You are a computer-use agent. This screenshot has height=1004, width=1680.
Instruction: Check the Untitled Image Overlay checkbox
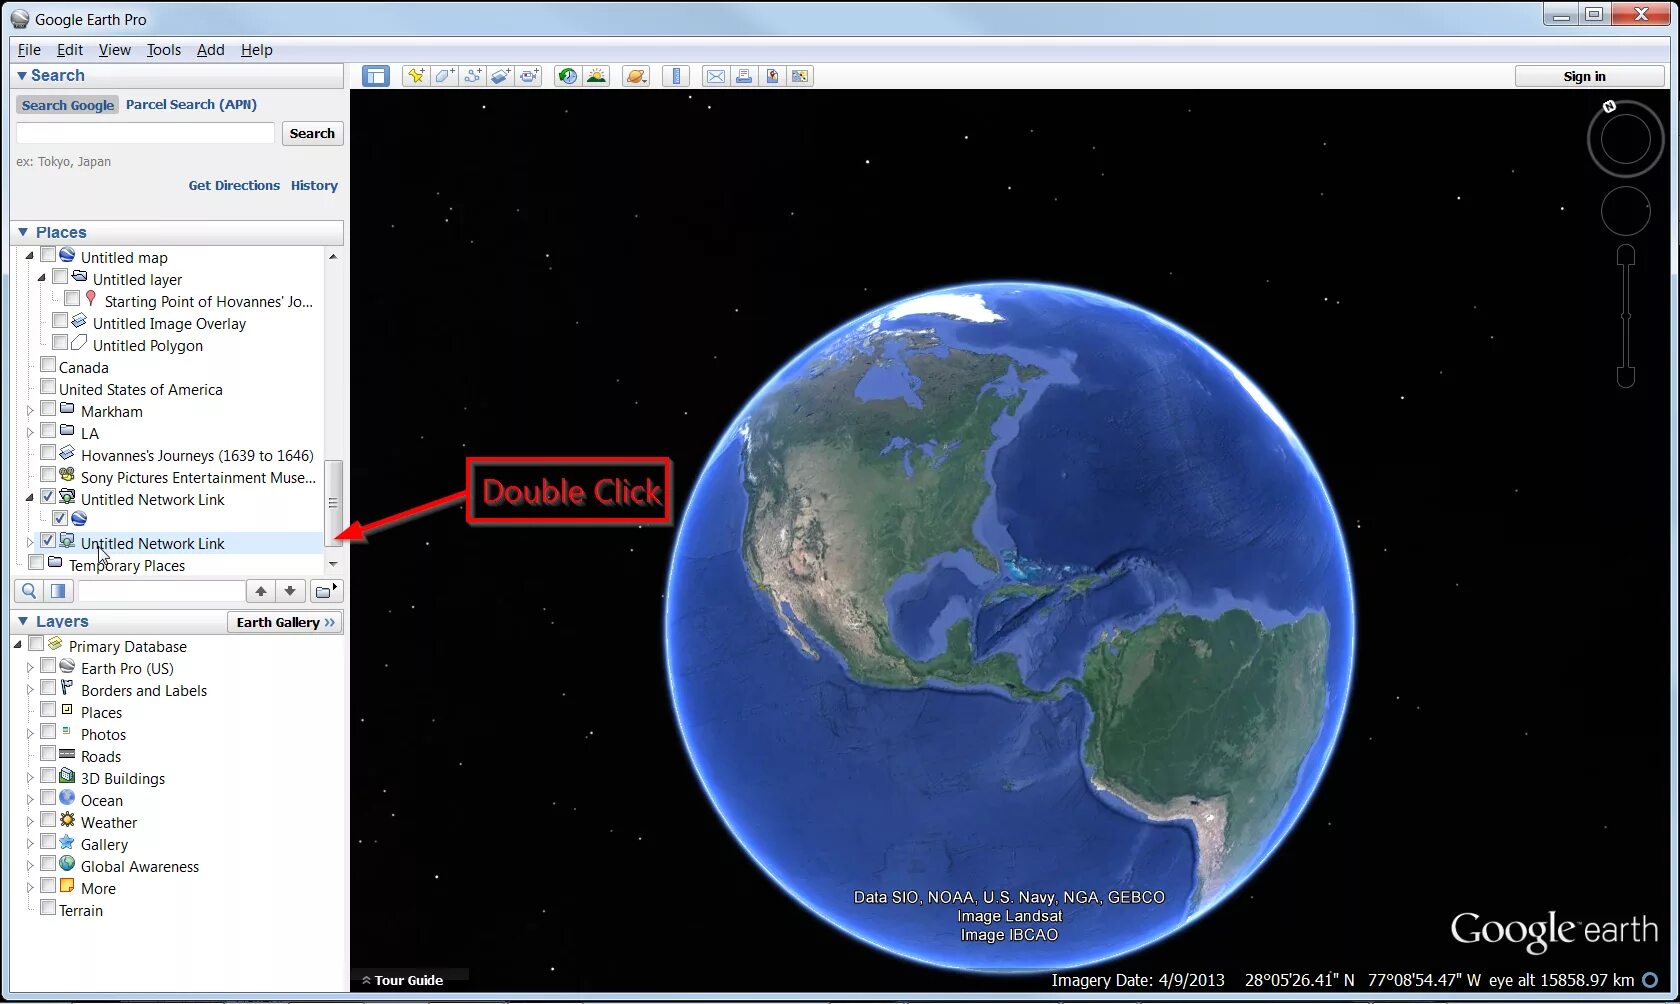click(x=60, y=321)
